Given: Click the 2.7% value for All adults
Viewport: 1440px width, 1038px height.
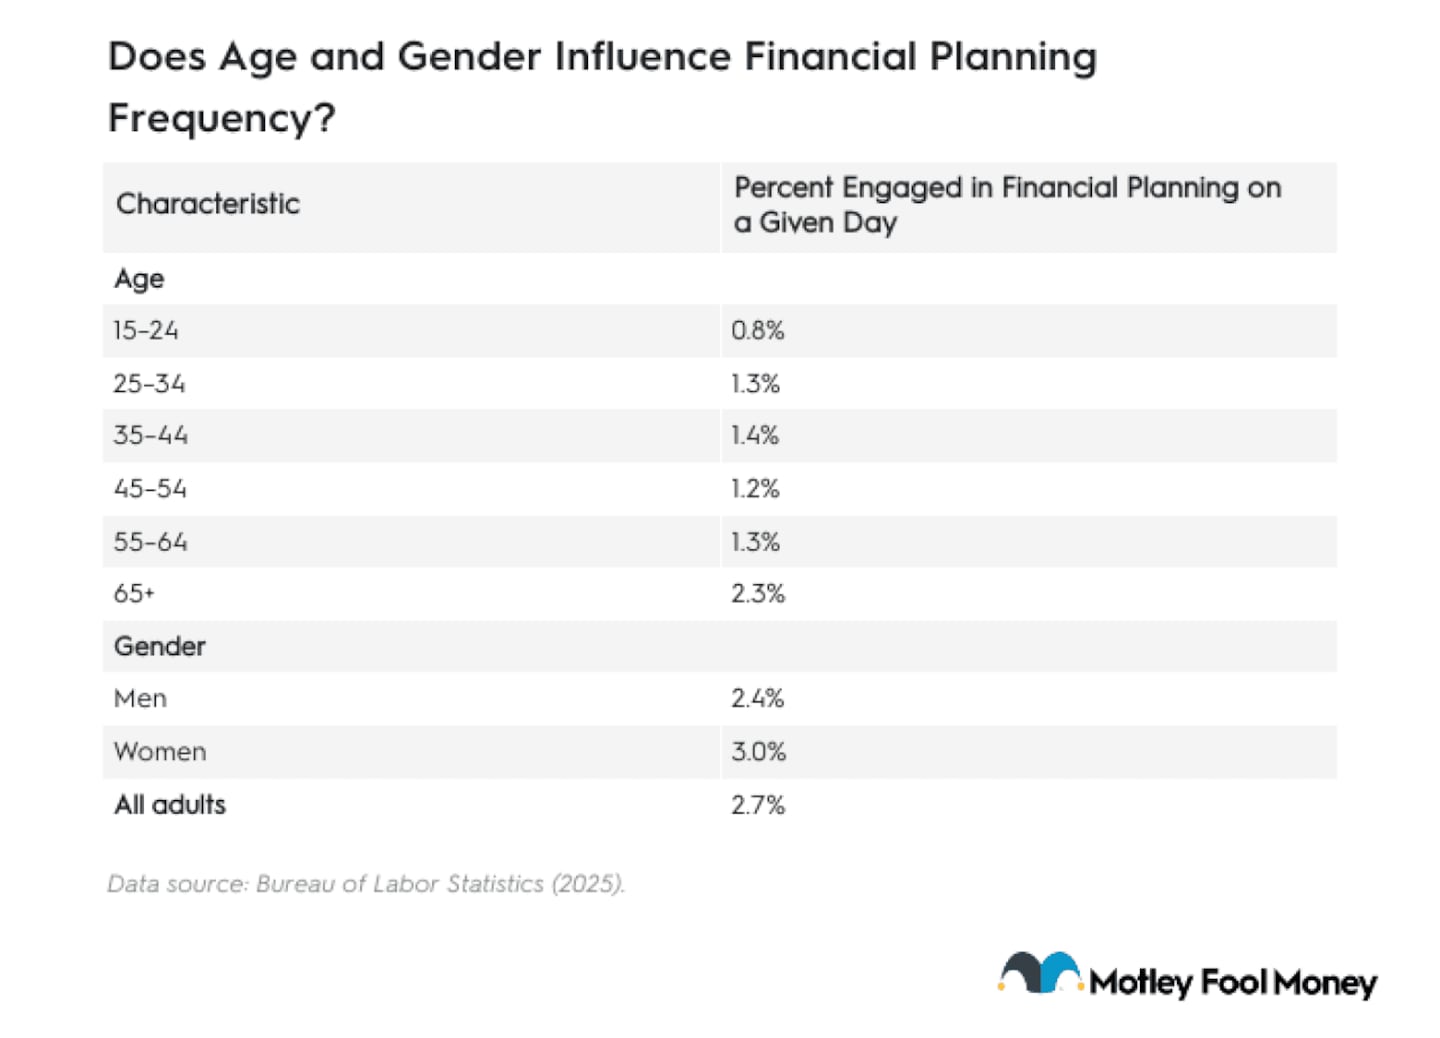Looking at the screenshot, I should point(757,805).
